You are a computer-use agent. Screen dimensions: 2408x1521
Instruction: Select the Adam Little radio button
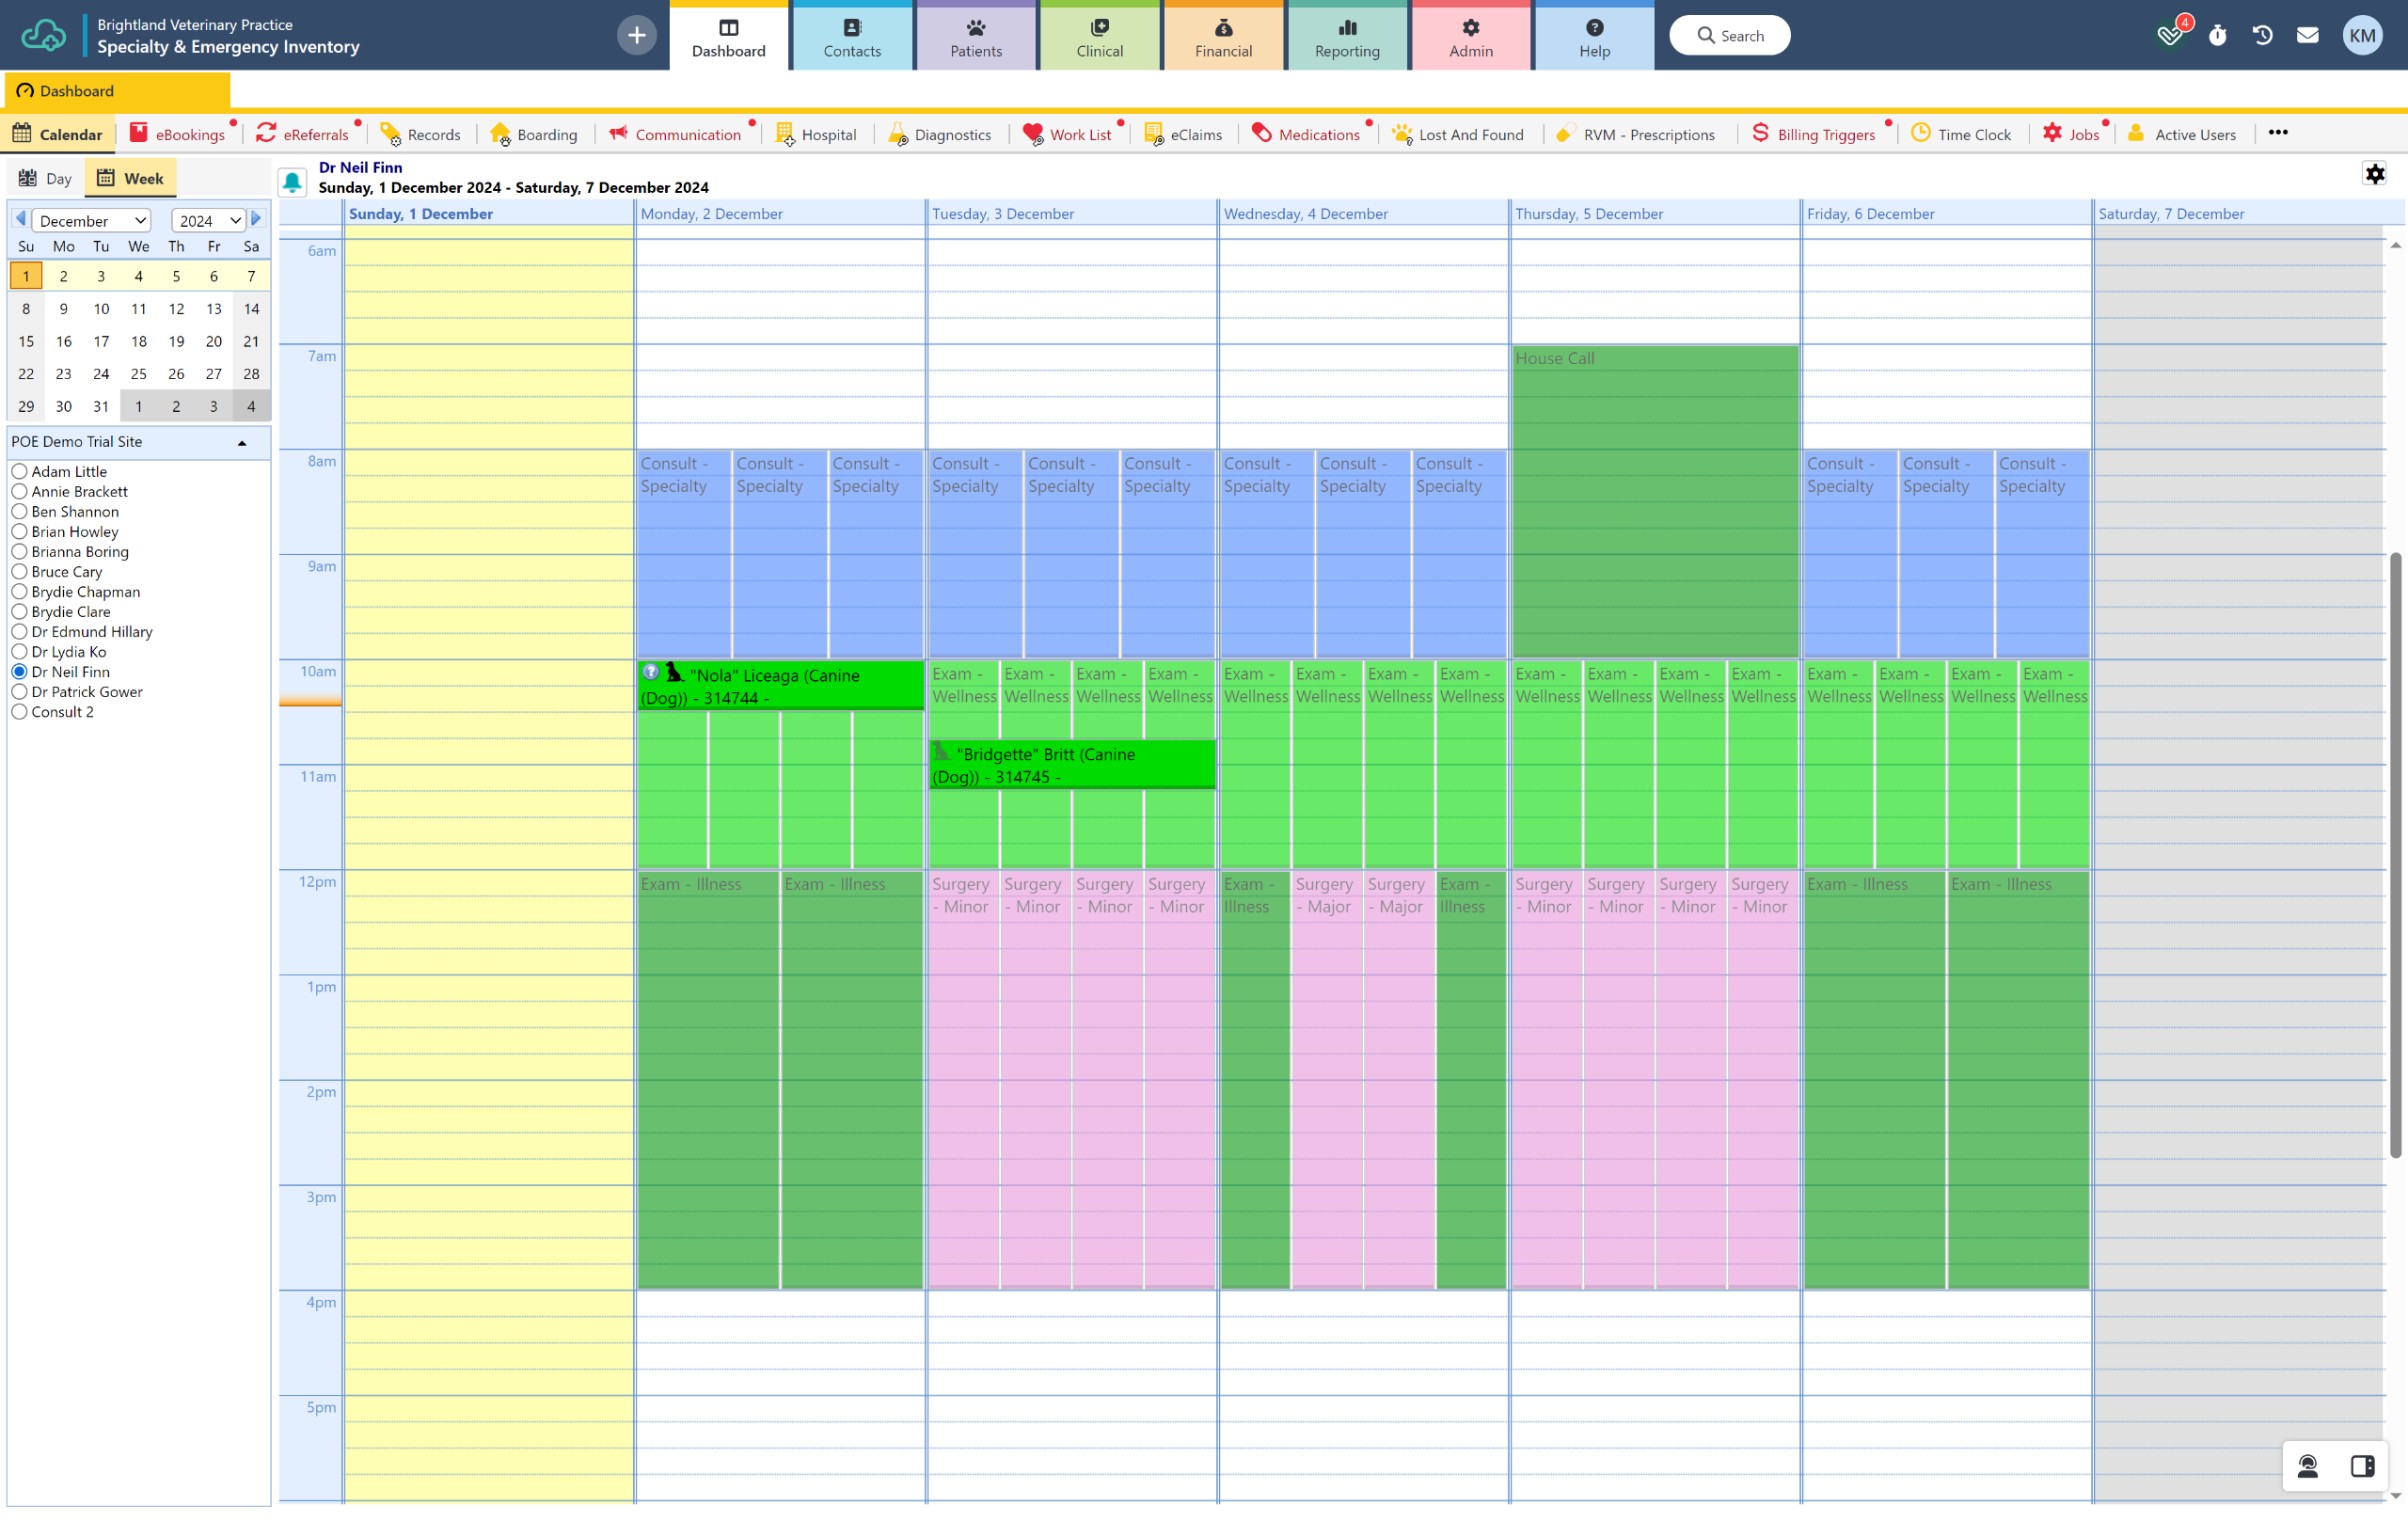[19, 471]
